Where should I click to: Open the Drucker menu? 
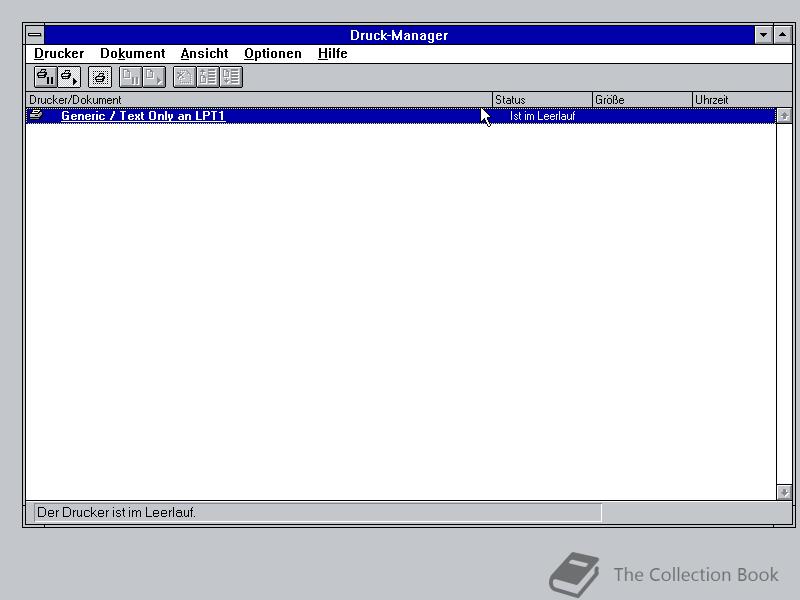click(x=59, y=54)
